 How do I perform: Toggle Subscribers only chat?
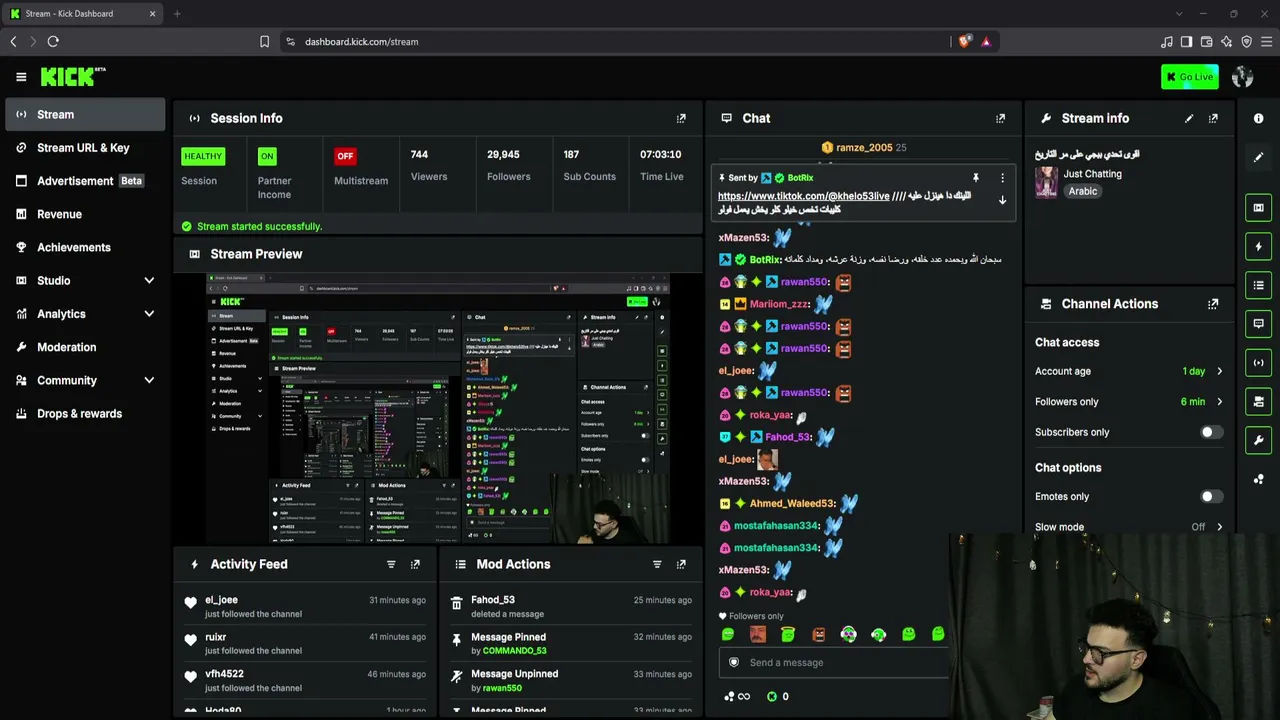click(x=1211, y=432)
